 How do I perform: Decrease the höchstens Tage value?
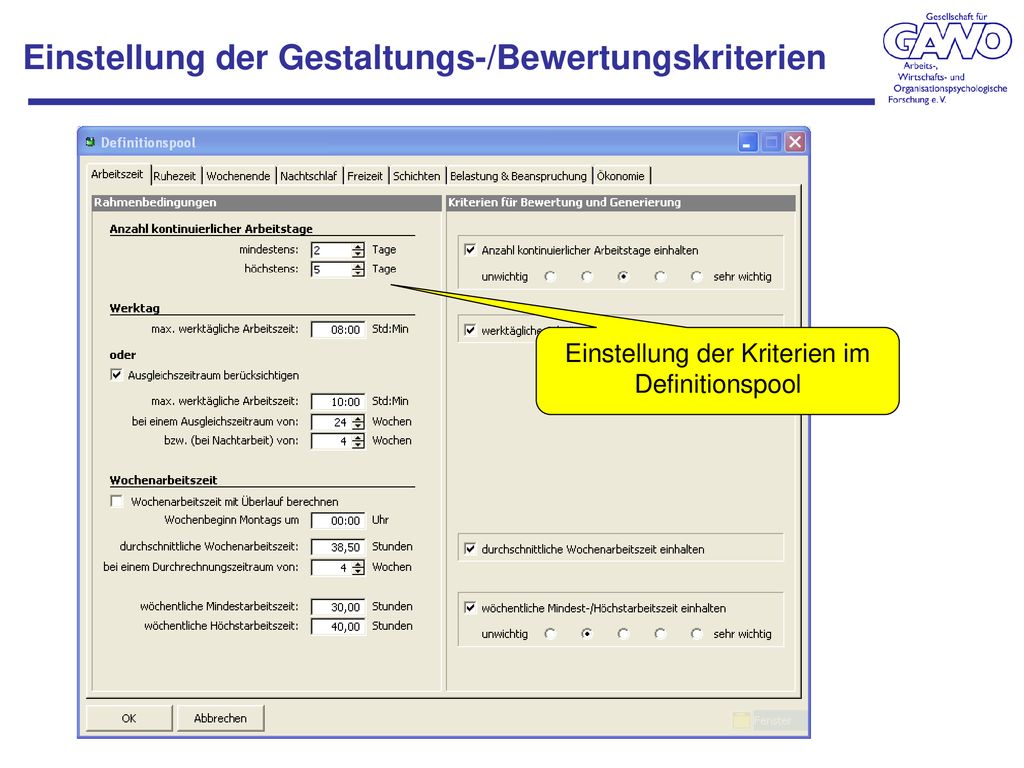coord(358,273)
